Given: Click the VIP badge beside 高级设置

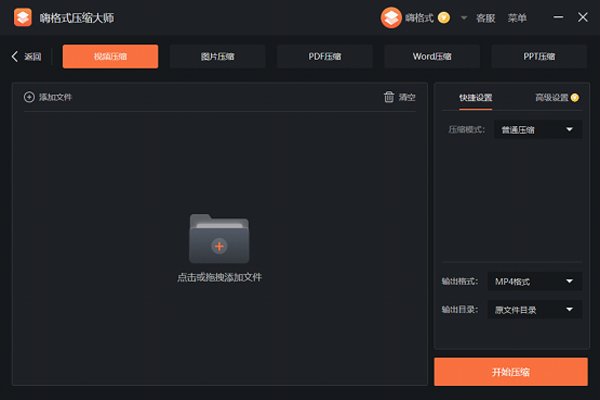Looking at the screenshot, I should coord(575,98).
